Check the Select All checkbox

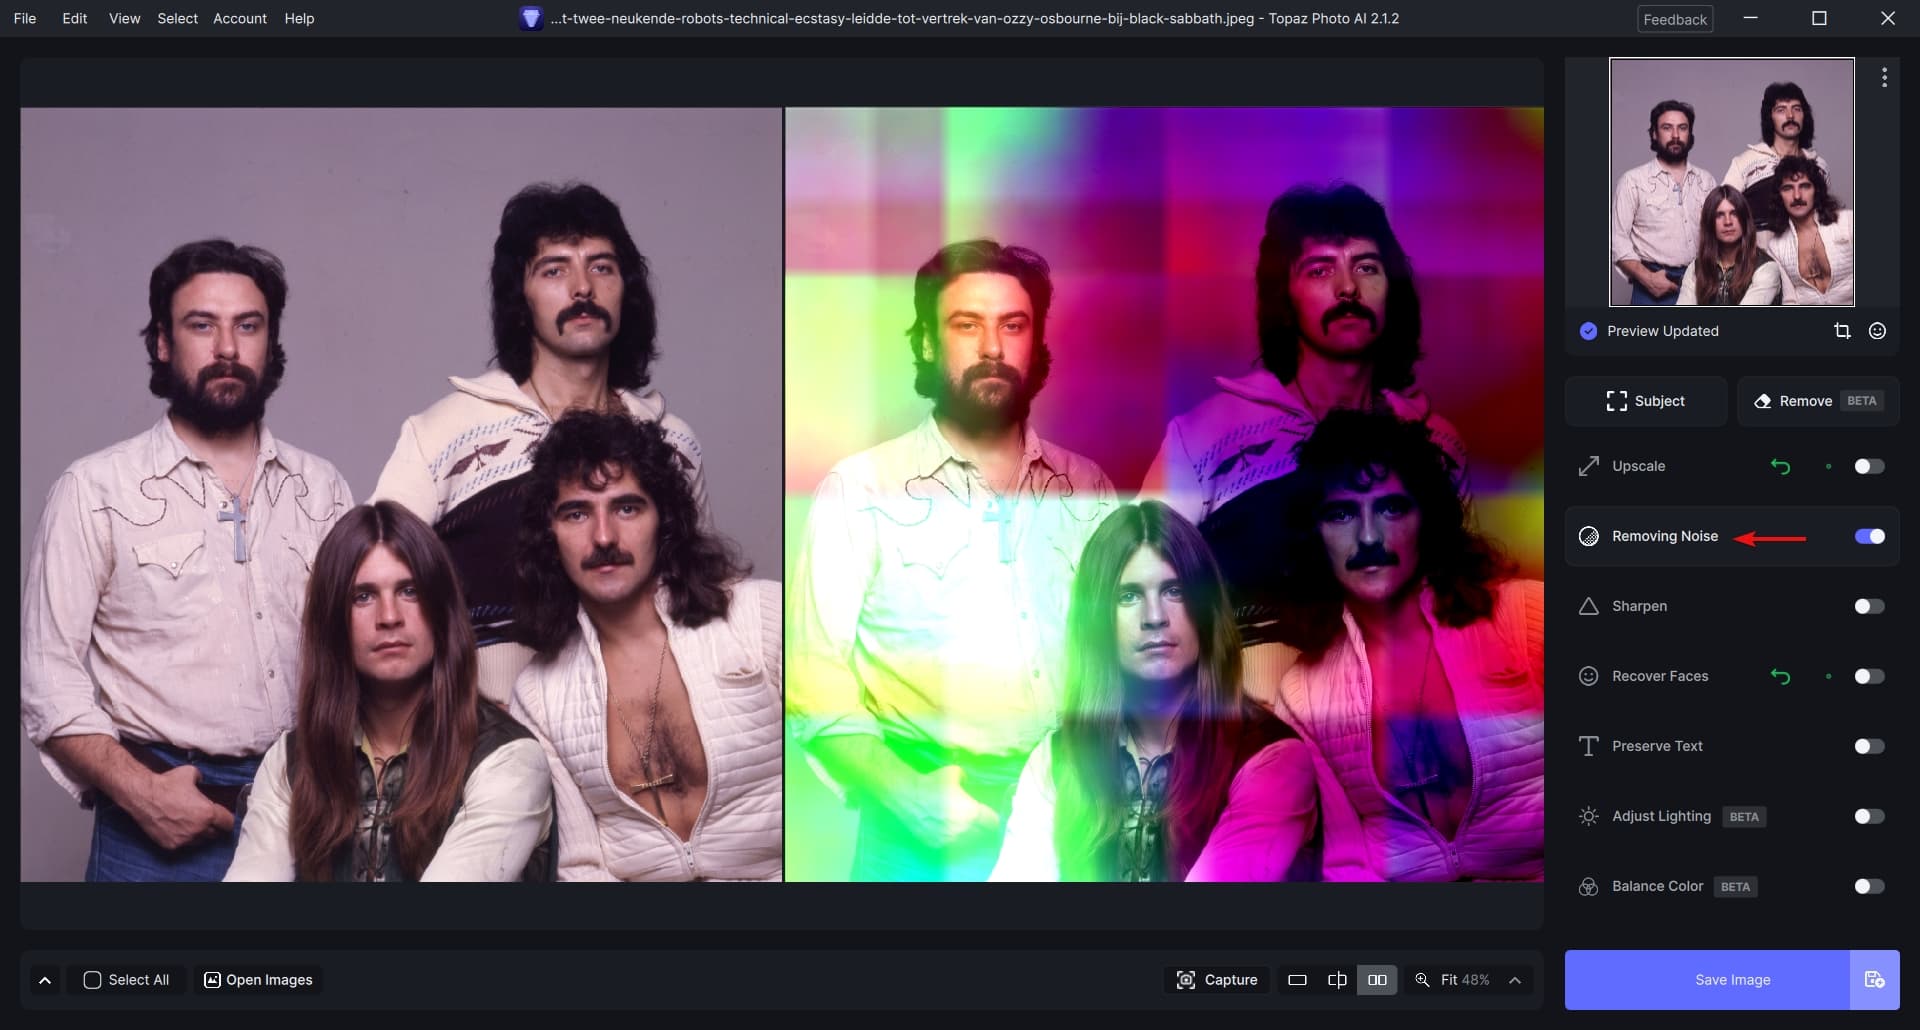[x=93, y=980]
